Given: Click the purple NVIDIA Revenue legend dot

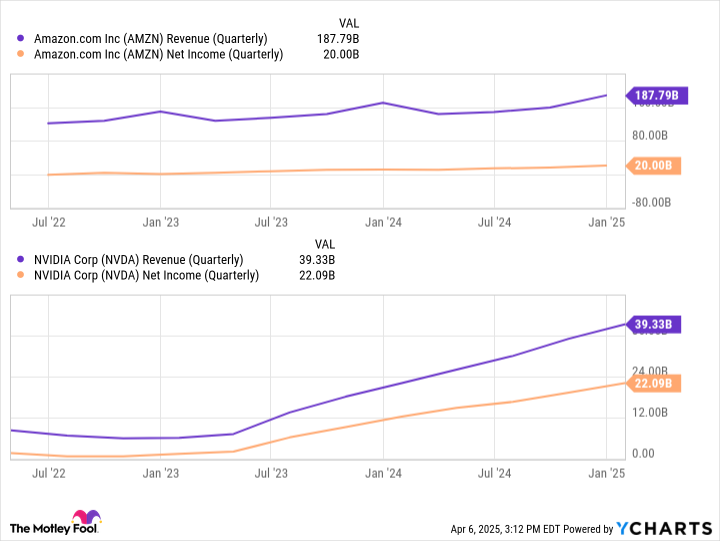Looking at the screenshot, I should [22, 260].
